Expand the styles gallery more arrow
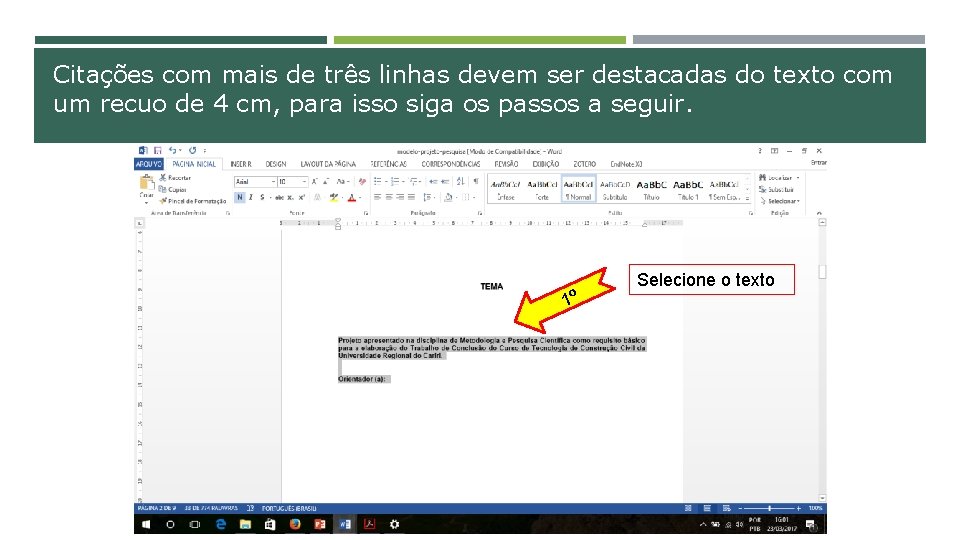Image resolution: width=960 pixels, height=540 pixels. pos(748,198)
